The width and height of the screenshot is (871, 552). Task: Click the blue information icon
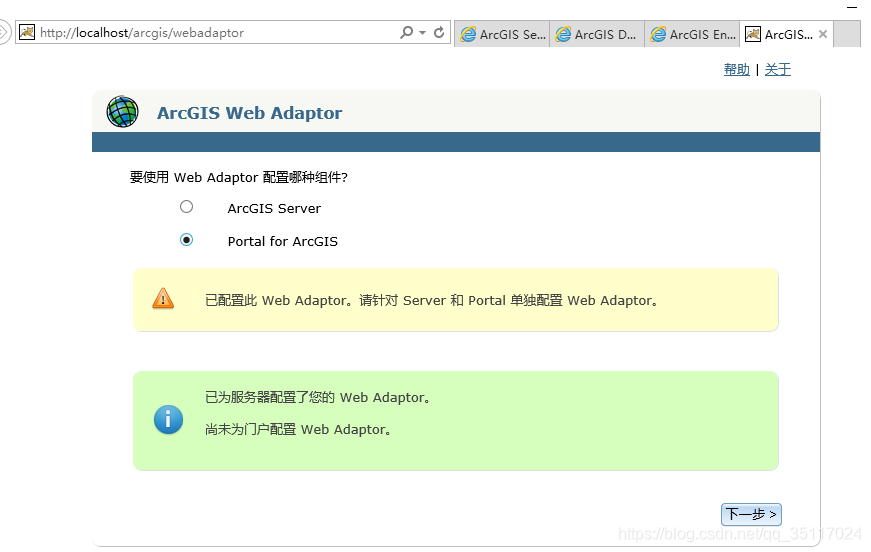click(168, 419)
